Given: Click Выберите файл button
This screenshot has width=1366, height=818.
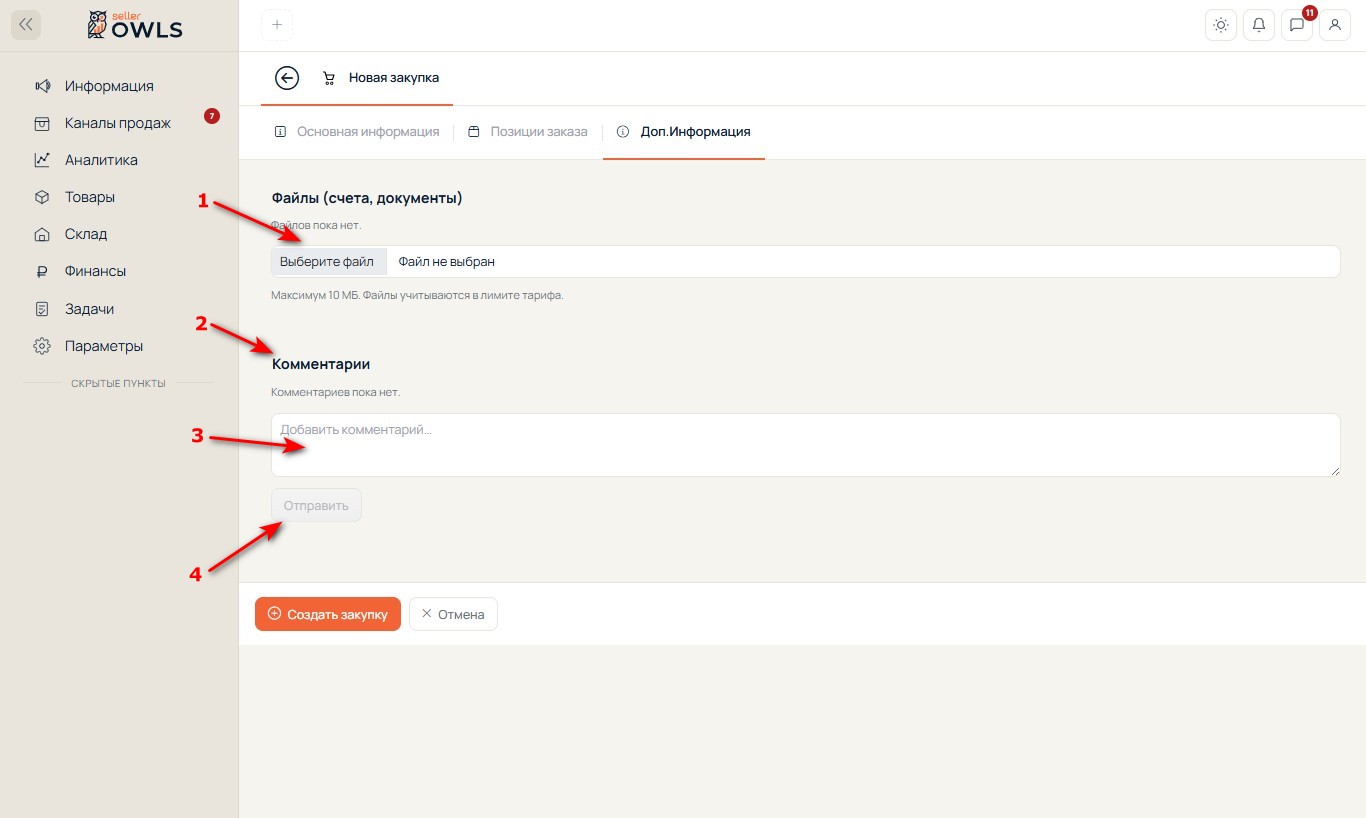Looking at the screenshot, I should [x=327, y=261].
